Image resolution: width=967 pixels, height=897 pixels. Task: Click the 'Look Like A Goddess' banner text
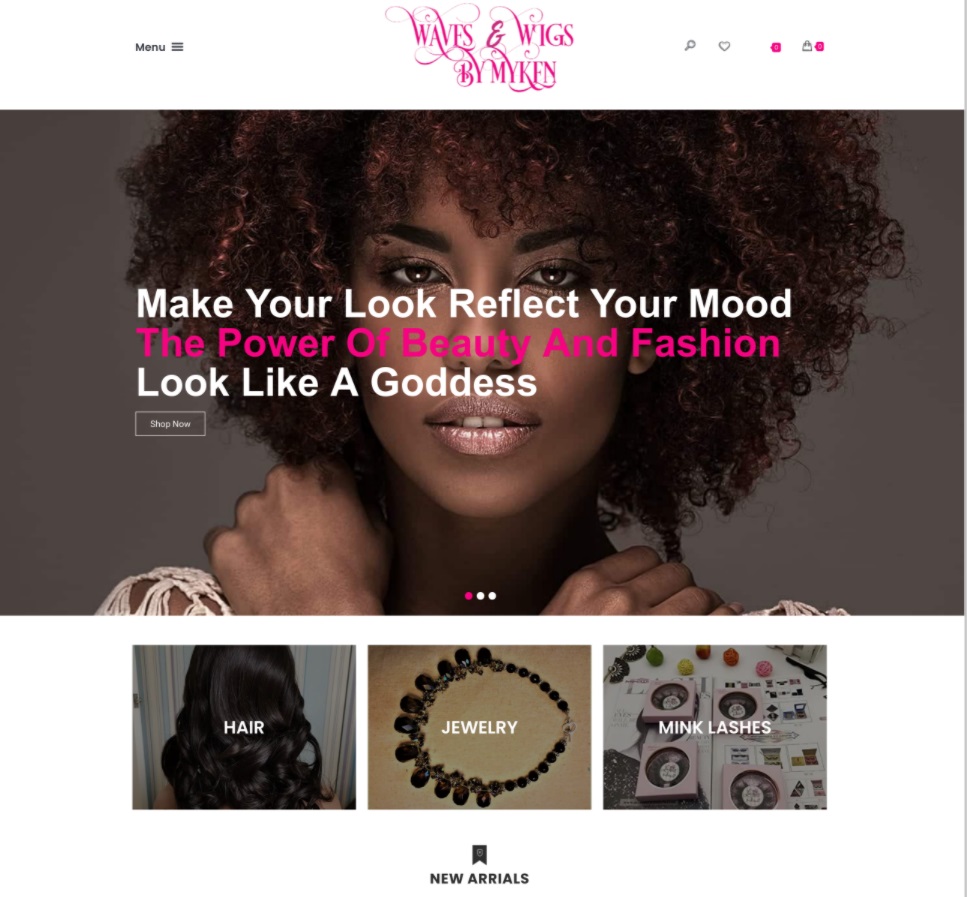[337, 382]
